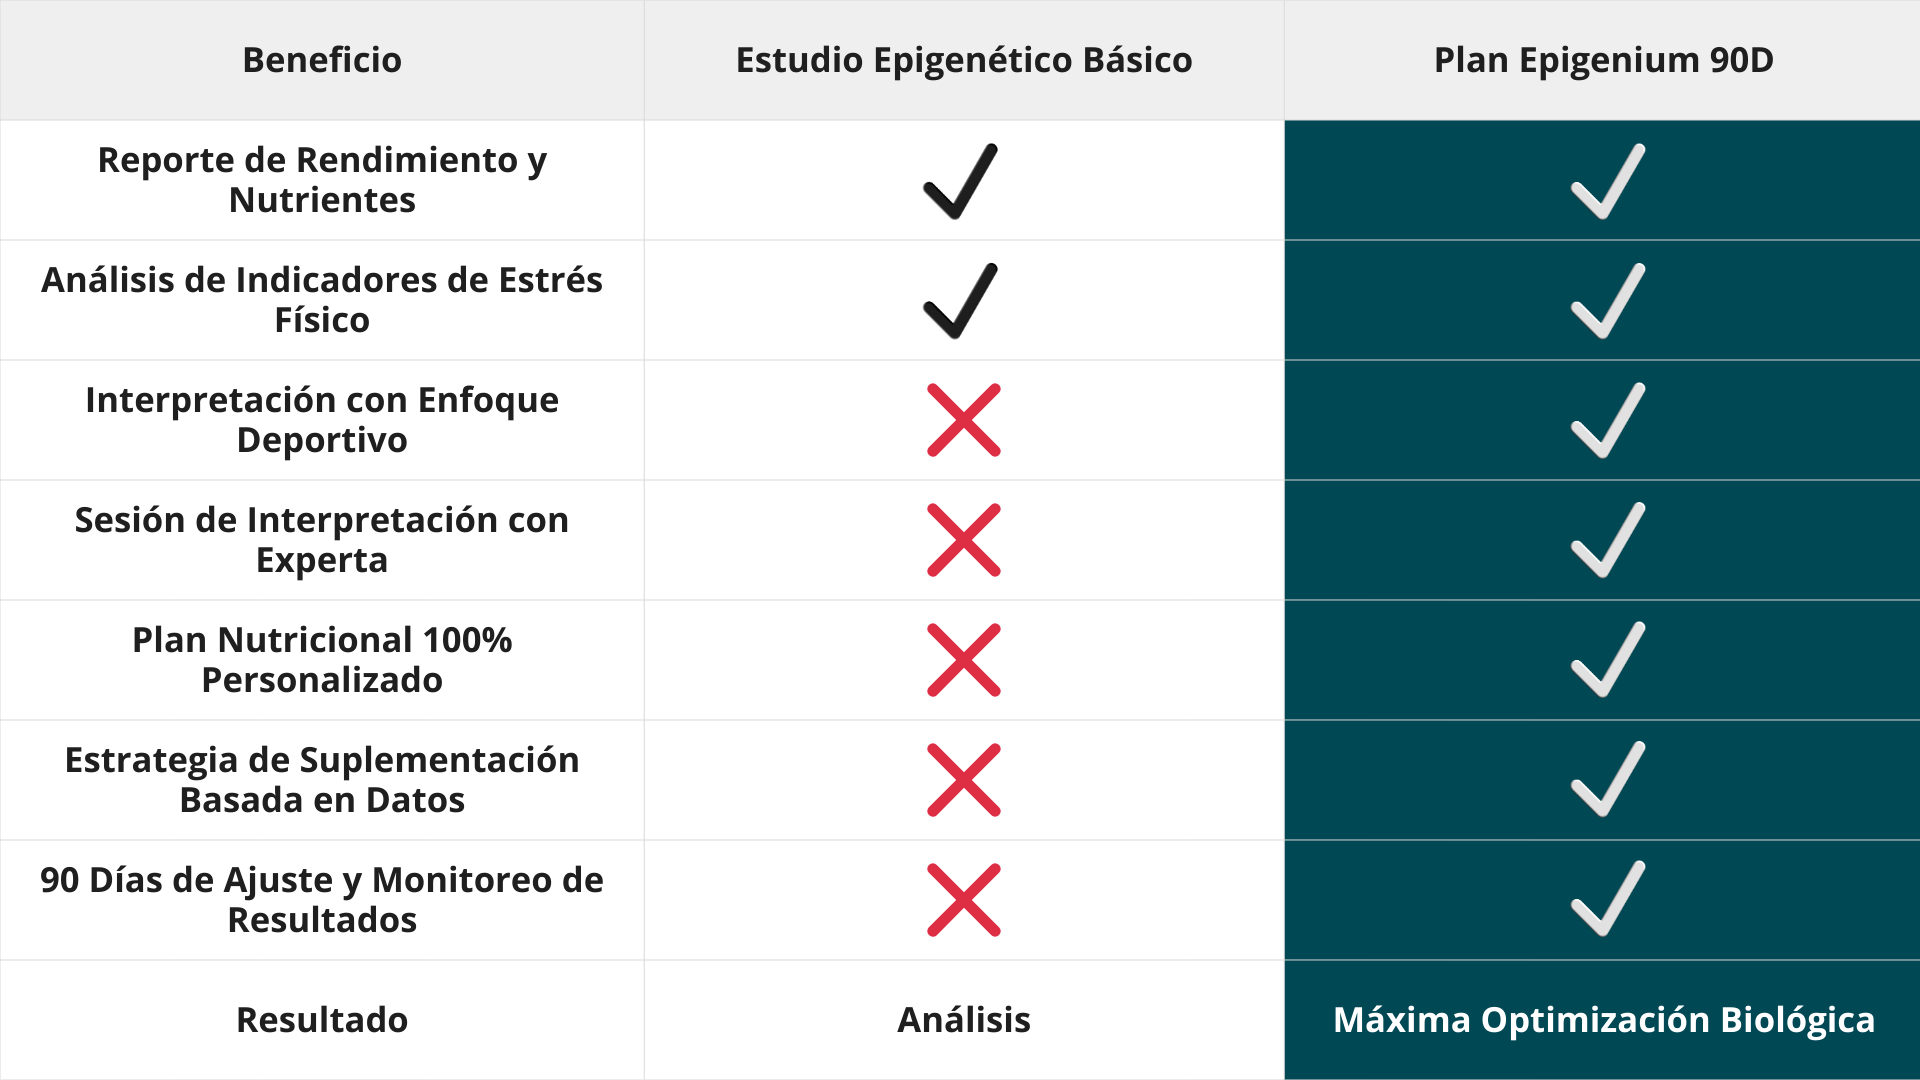Click white checkmark for Plan Nutricional row
Screen dimensions: 1920x1080
click(x=1607, y=660)
